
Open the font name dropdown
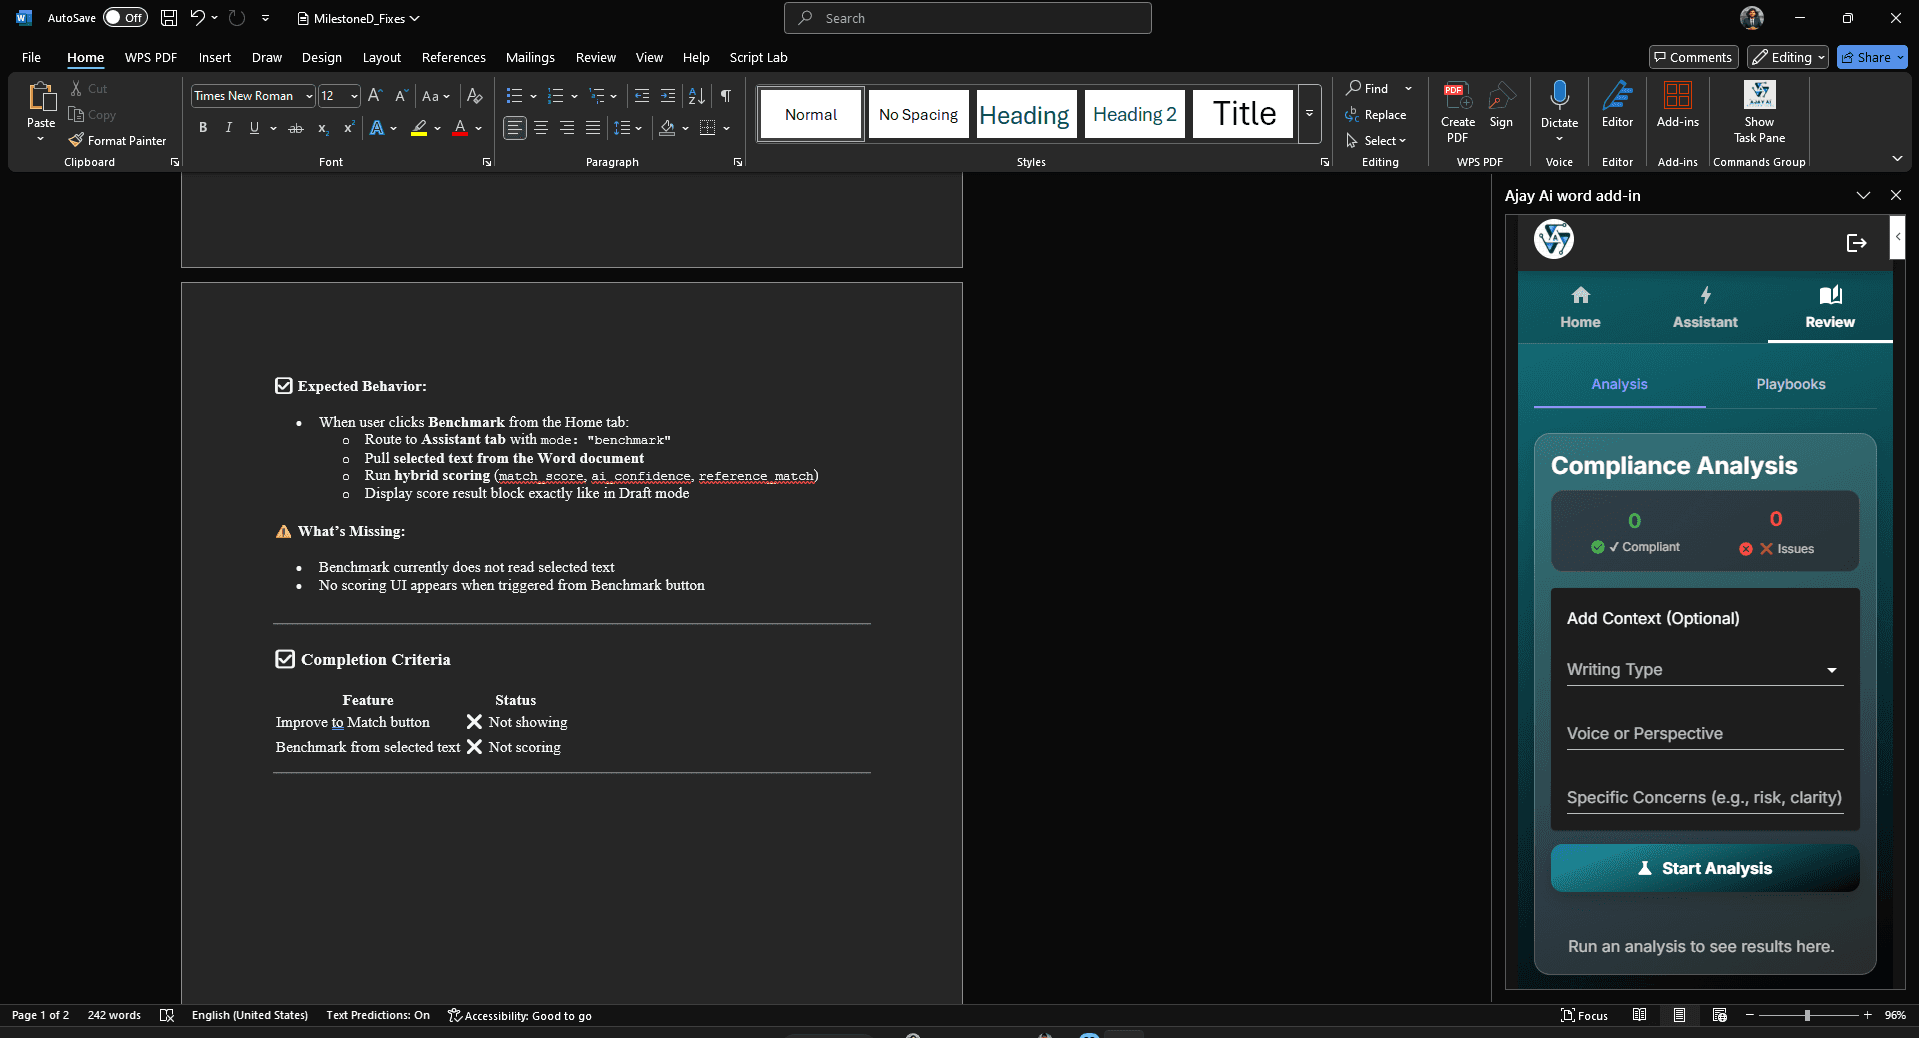(x=309, y=96)
